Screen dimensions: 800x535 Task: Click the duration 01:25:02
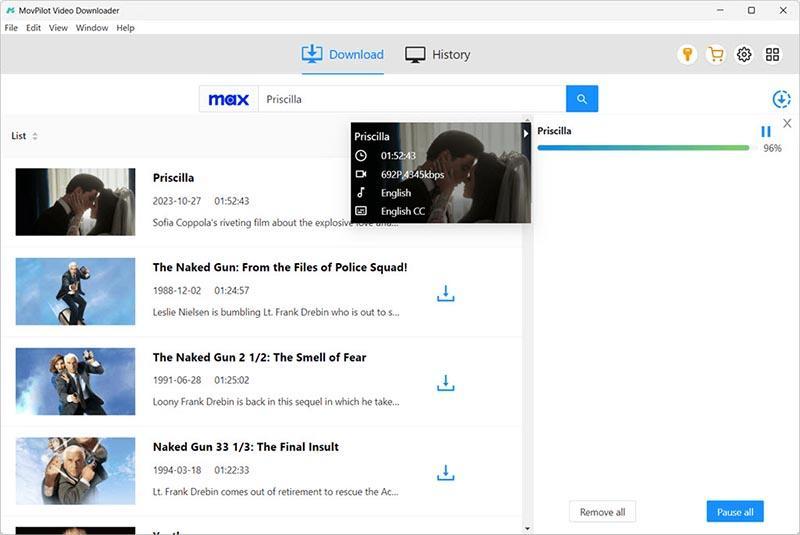232,380
